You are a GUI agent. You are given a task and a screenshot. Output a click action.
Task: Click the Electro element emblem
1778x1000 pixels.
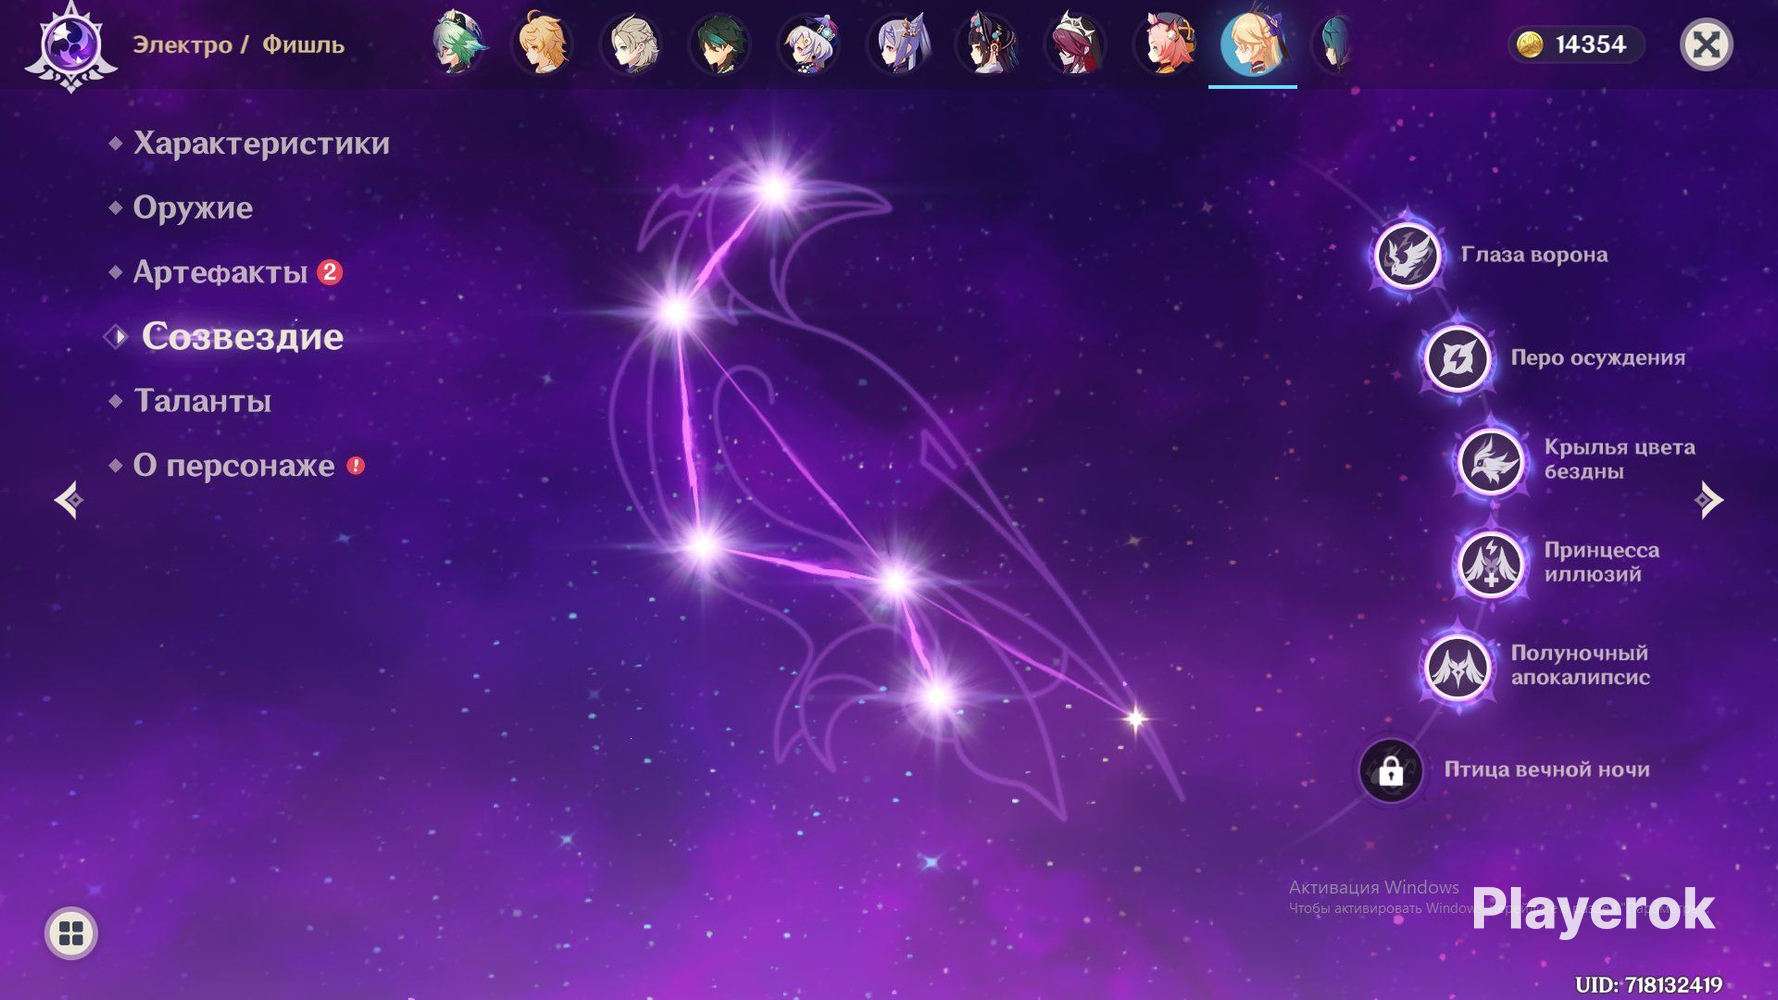pyautogui.click(x=70, y=46)
